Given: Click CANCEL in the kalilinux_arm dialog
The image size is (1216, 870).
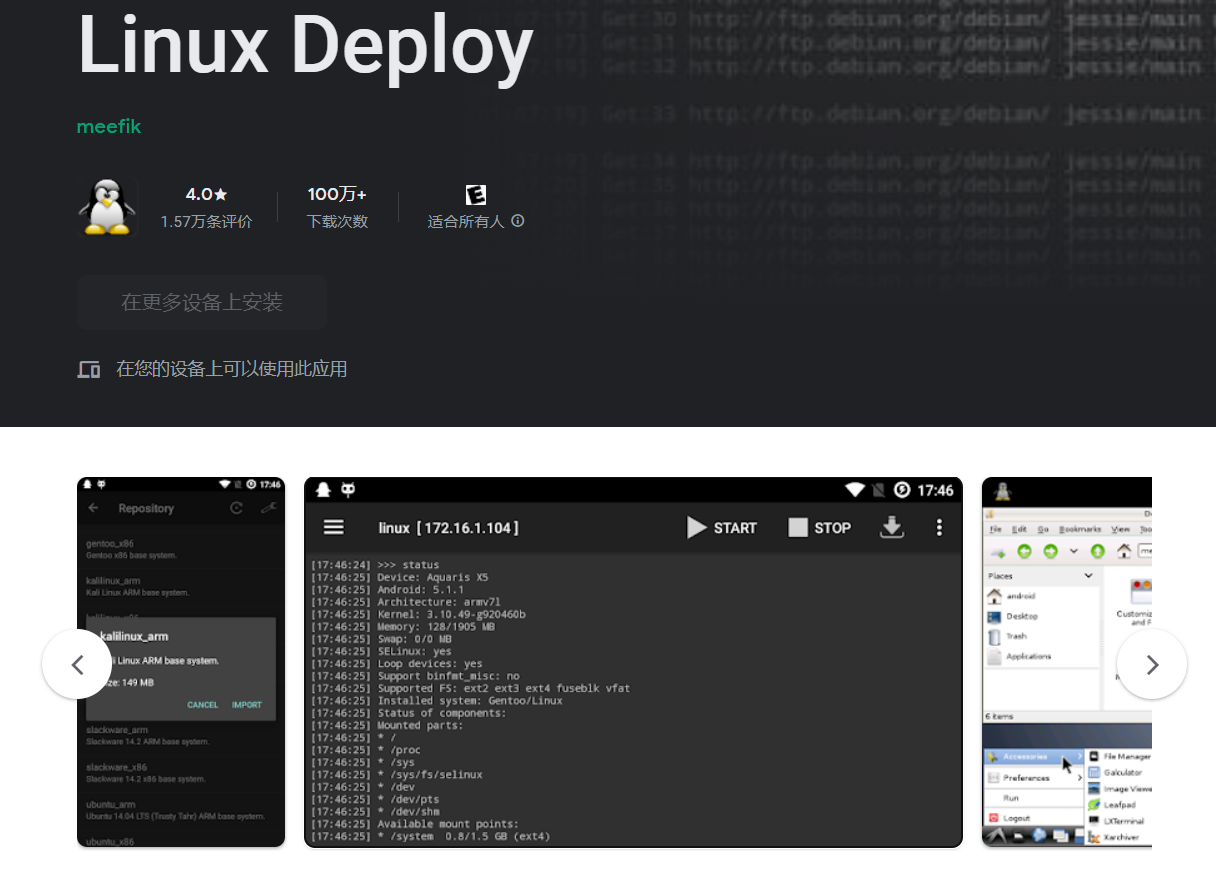Looking at the screenshot, I should [203, 705].
